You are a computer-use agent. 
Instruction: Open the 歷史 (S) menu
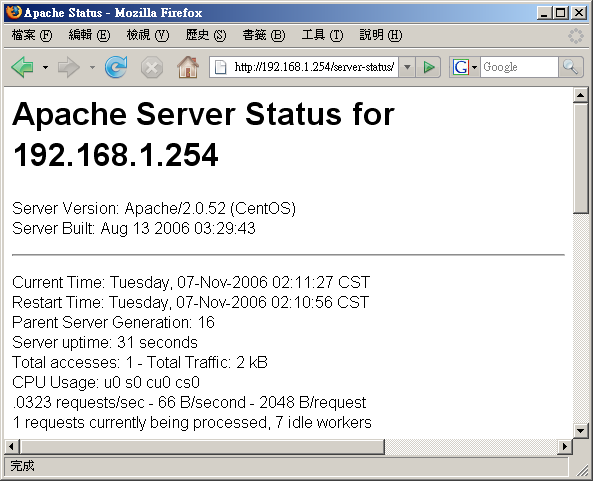[206, 36]
